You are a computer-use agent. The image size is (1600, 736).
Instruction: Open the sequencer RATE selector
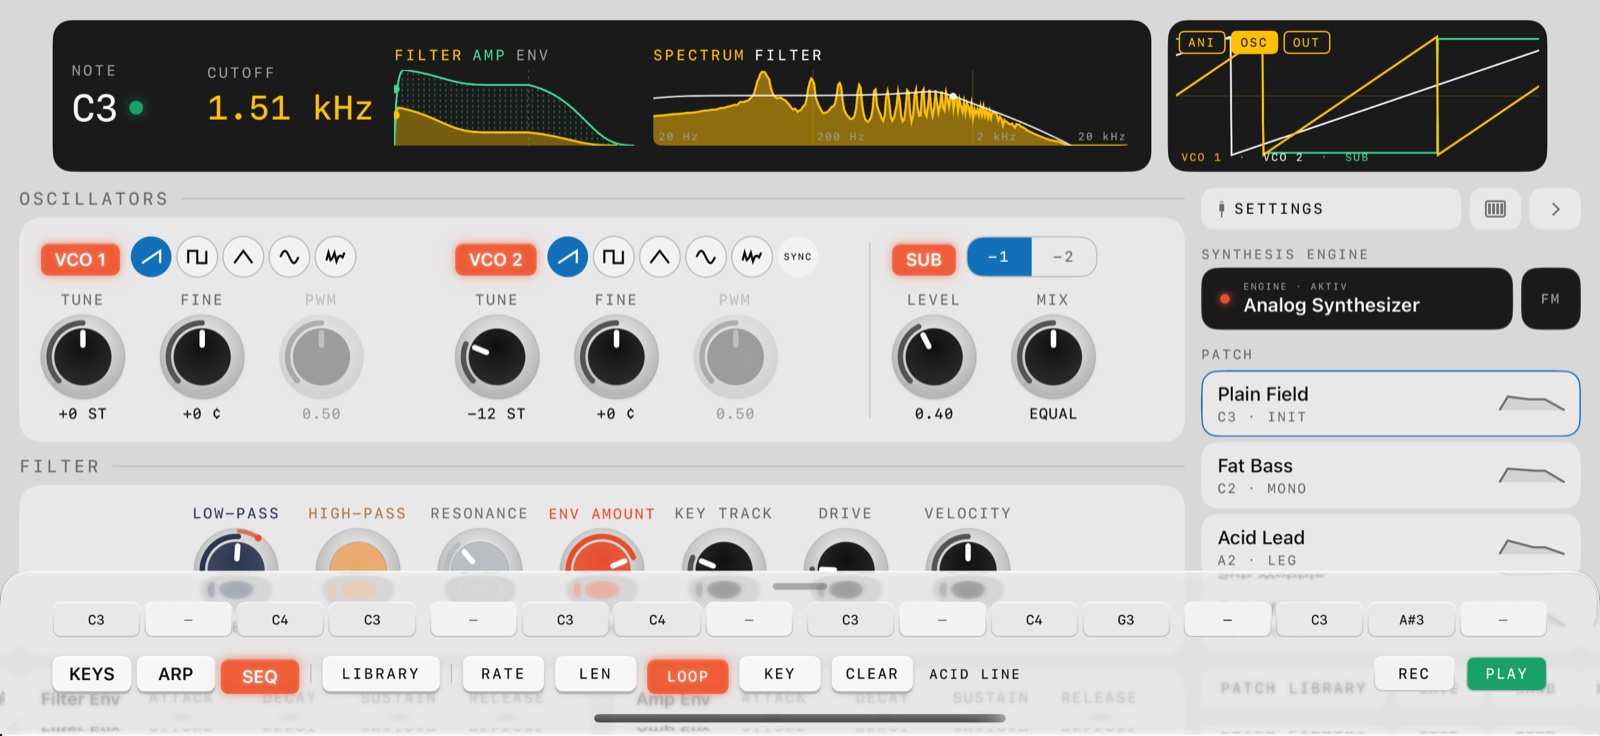[x=502, y=674]
